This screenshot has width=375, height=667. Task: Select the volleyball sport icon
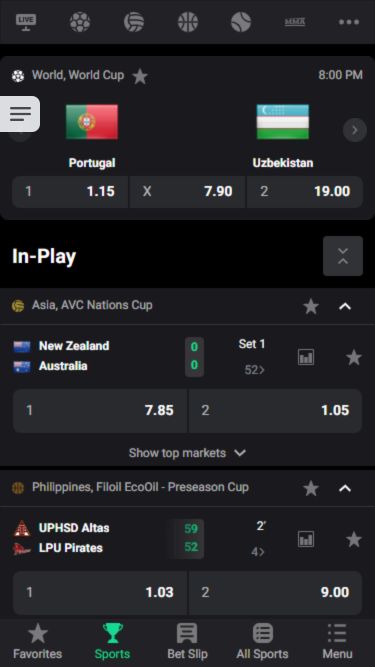pos(134,21)
